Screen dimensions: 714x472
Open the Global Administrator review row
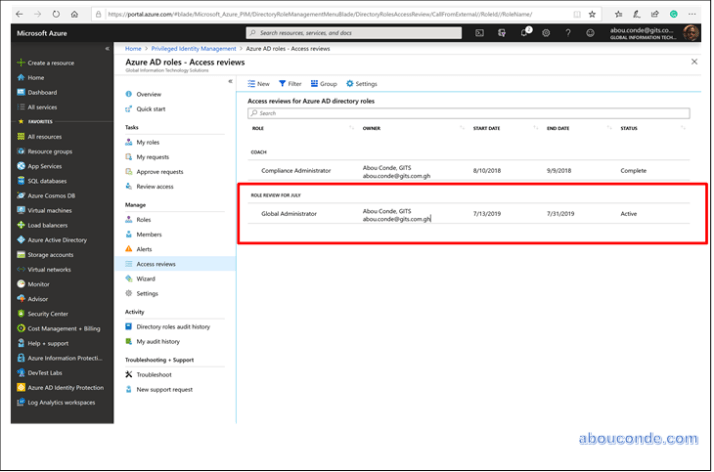click(x=289, y=213)
